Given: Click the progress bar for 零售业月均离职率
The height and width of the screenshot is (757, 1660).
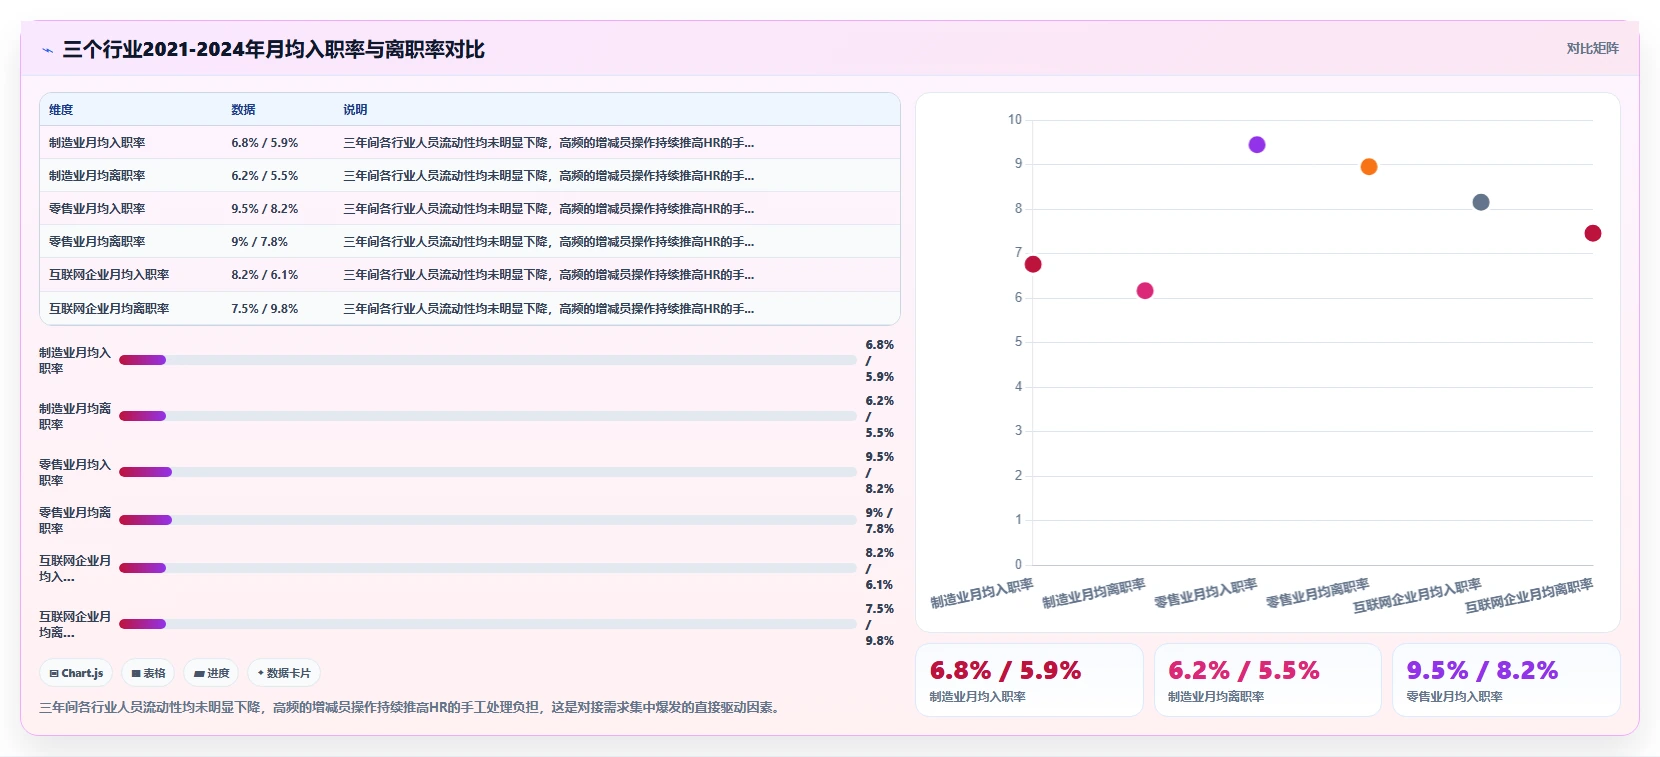Looking at the screenshot, I should [x=488, y=520].
